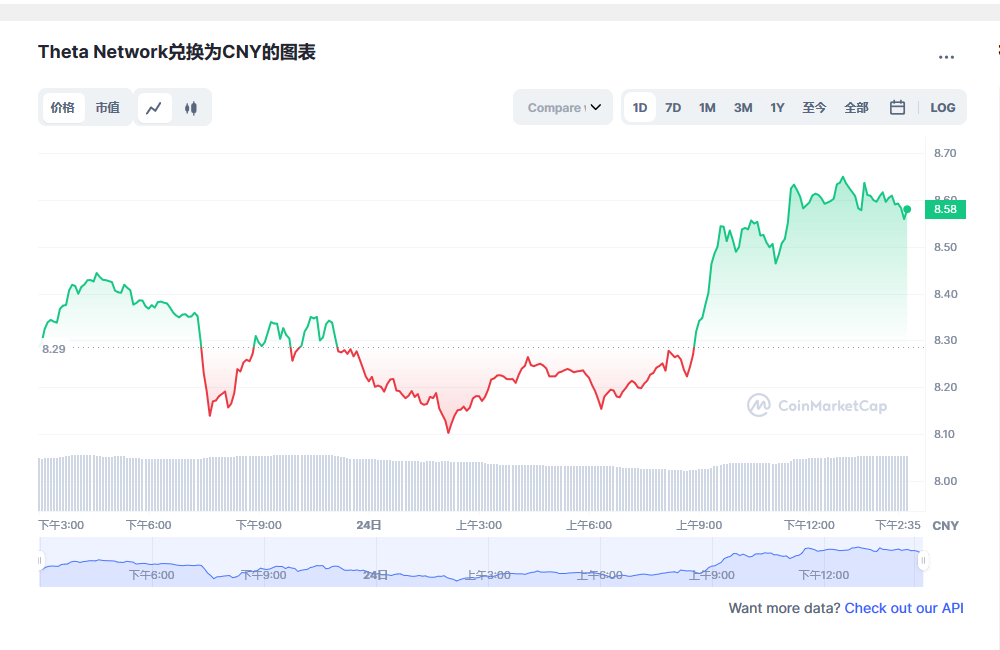
Task: Click the 8.00 price axis label
Action: point(945,481)
